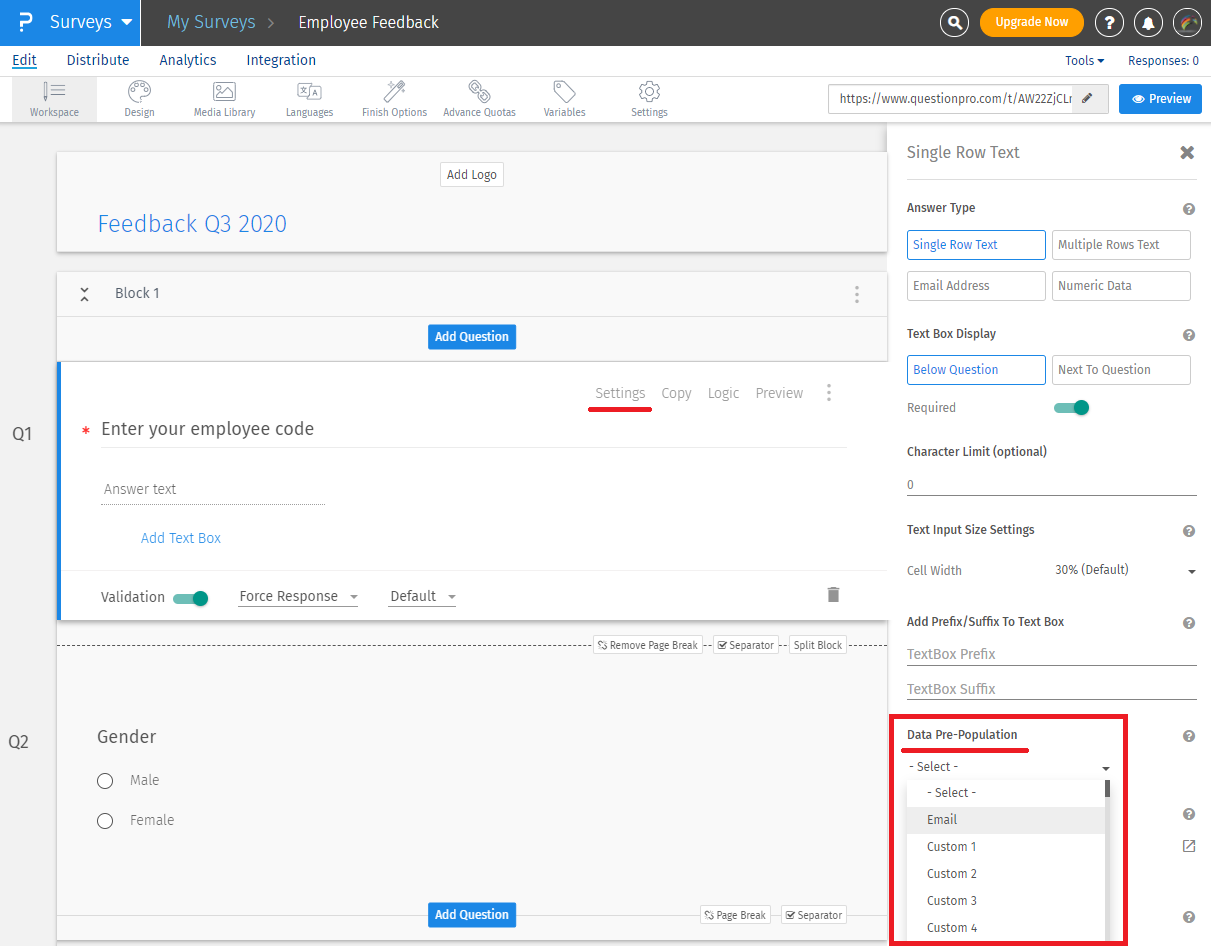This screenshot has width=1211, height=946.
Task: Open Advance Quotas tool
Action: click(479, 99)
